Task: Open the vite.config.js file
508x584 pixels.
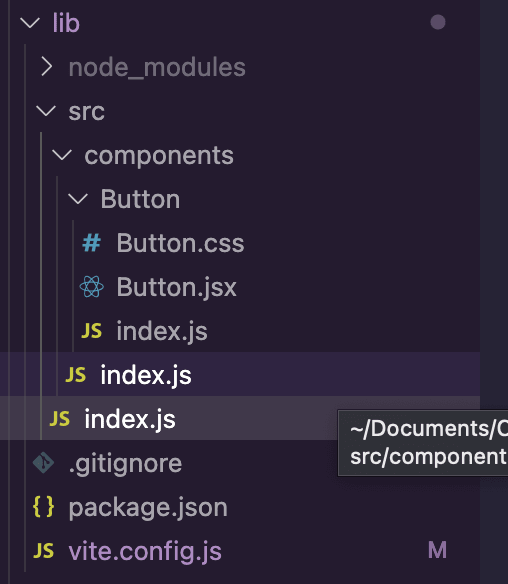Action: click(145, 551)
